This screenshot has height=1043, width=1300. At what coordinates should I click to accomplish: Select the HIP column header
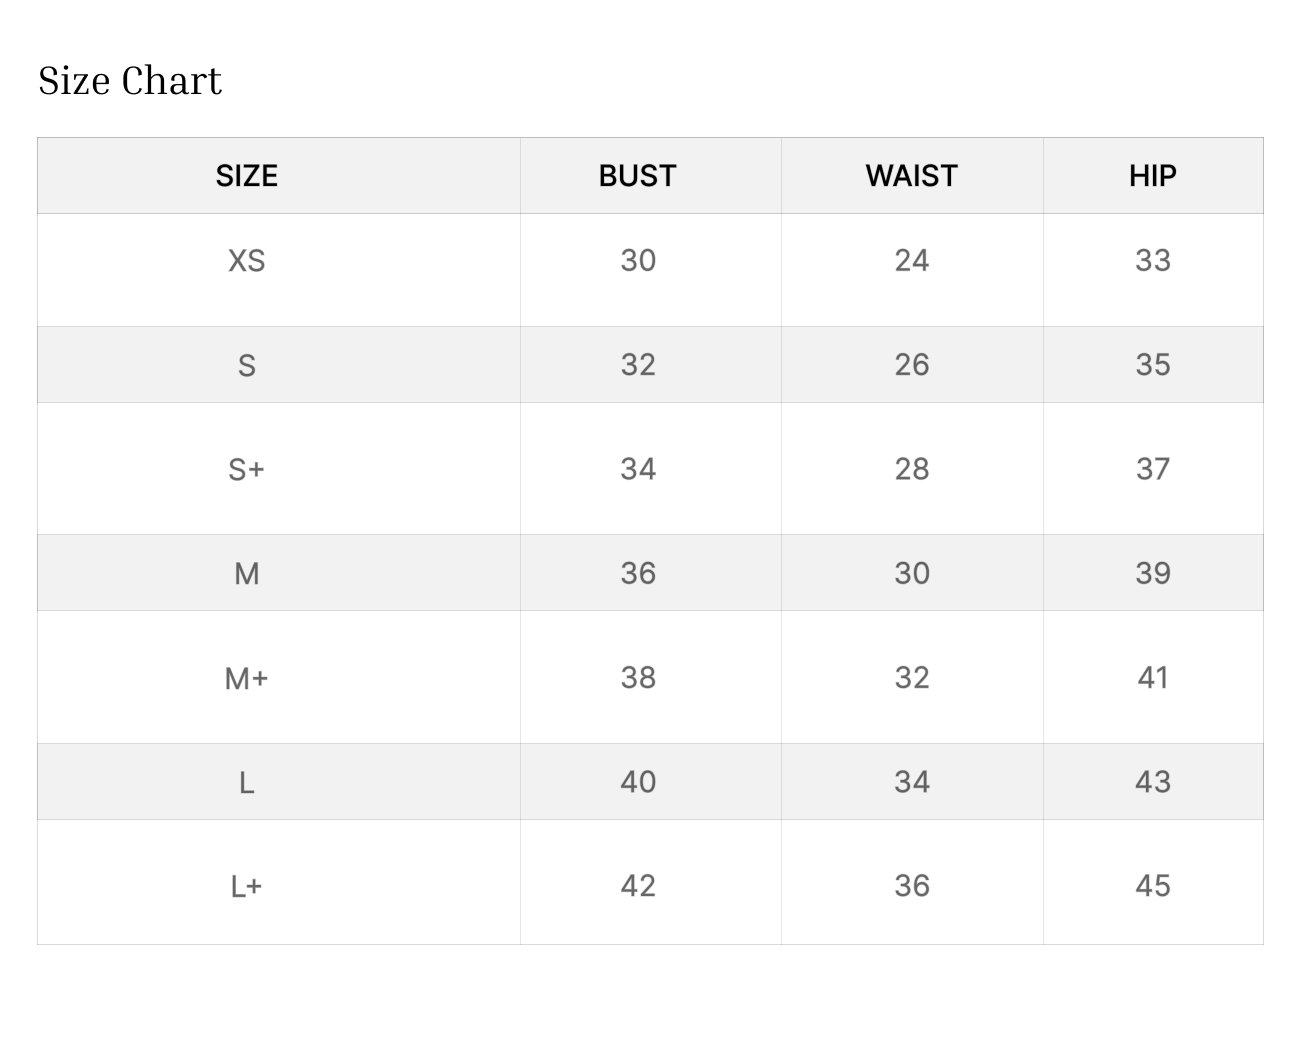click(x=1152, y=176)
